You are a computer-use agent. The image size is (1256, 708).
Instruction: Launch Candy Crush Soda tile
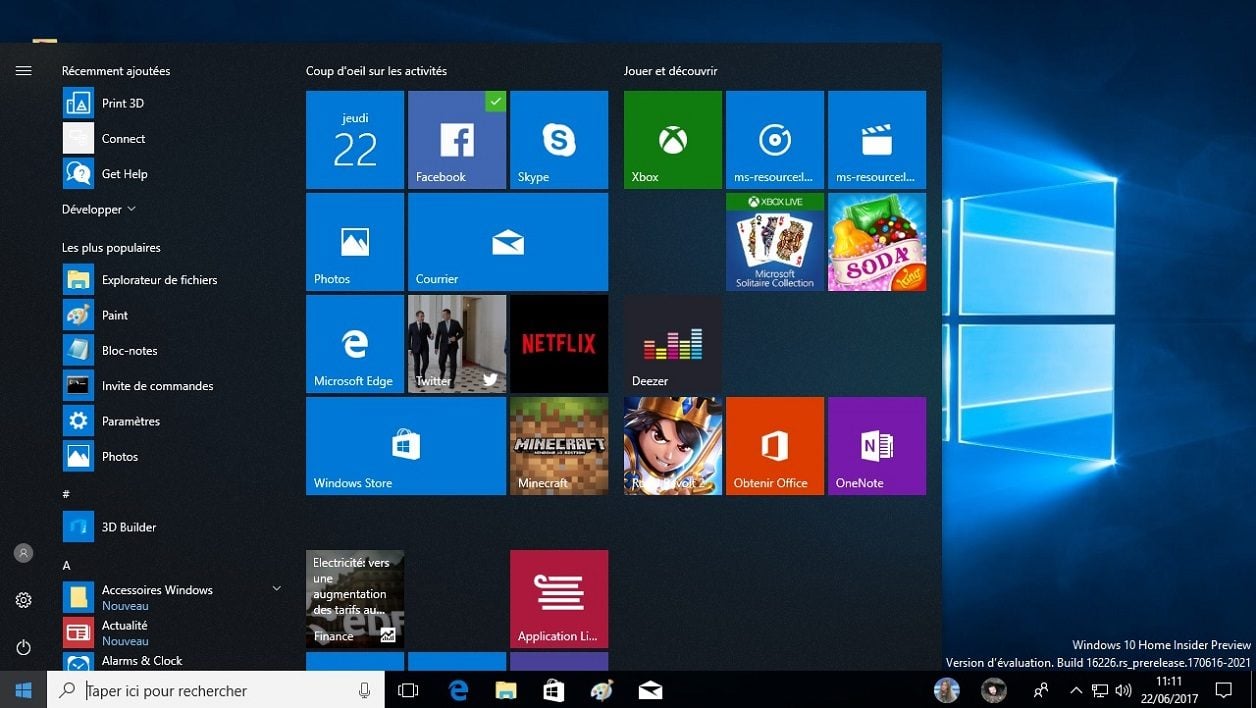pyautogui.click(x=877, y=242)
